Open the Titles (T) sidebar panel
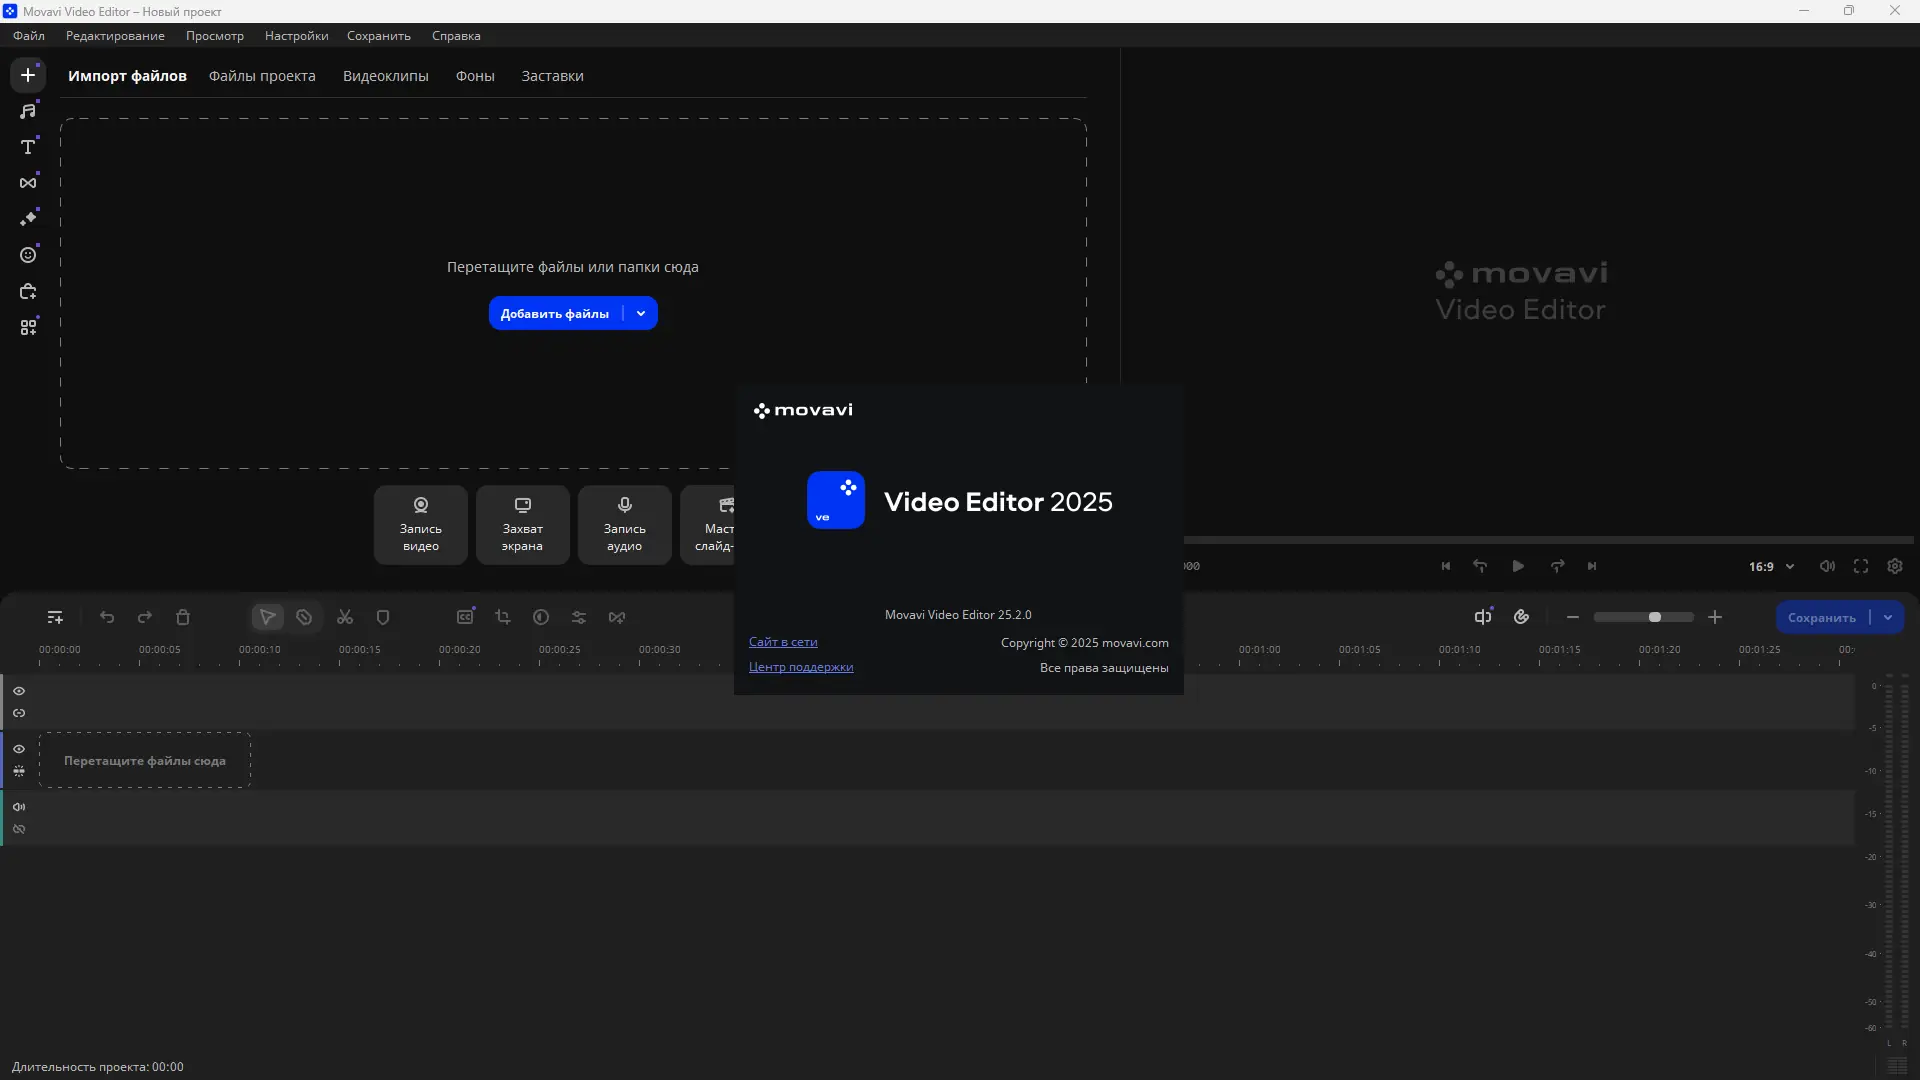Image resolution: width=1920 pixels, height=1080 pixels. pyautogui.click(x=28, y=147)
